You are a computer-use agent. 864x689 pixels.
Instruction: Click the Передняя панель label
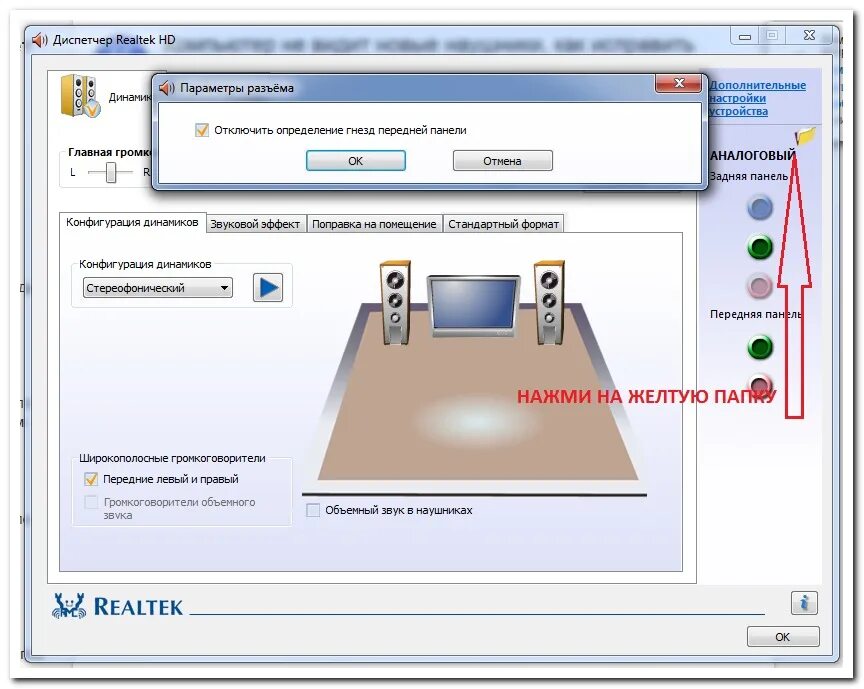(755, 314)
